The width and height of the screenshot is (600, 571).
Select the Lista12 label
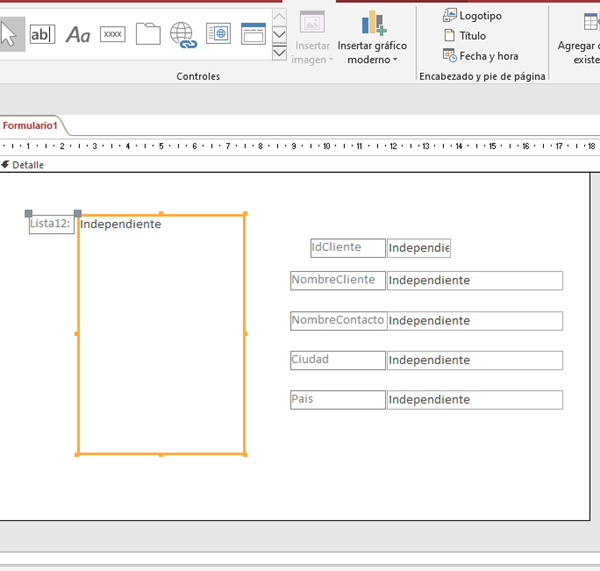(50, 224)
